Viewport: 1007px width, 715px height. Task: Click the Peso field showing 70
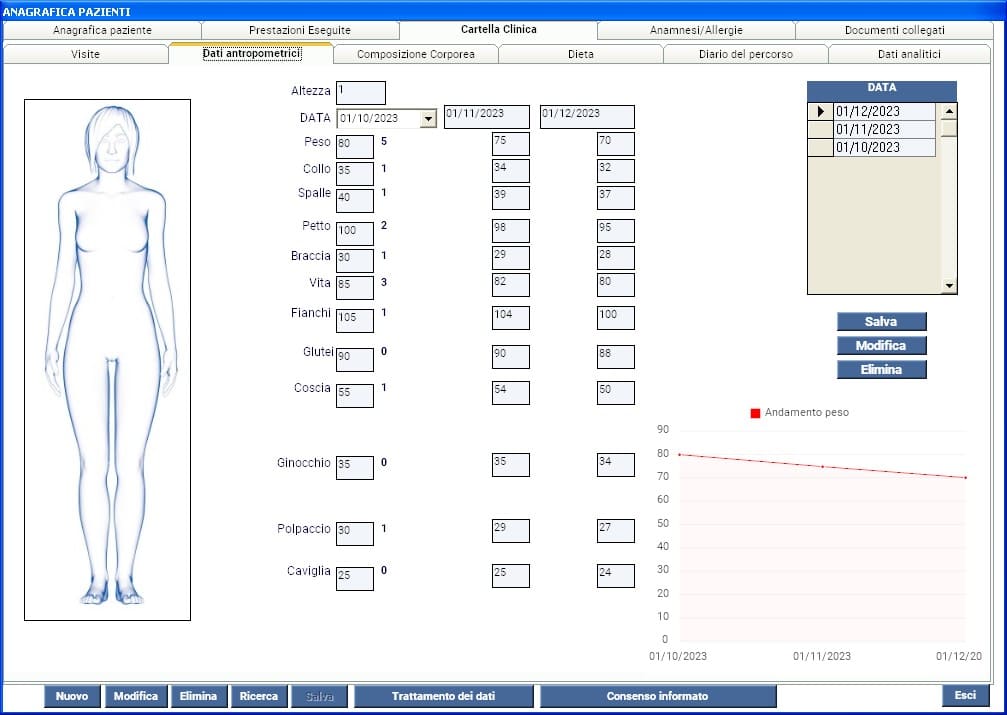point(616,144)
